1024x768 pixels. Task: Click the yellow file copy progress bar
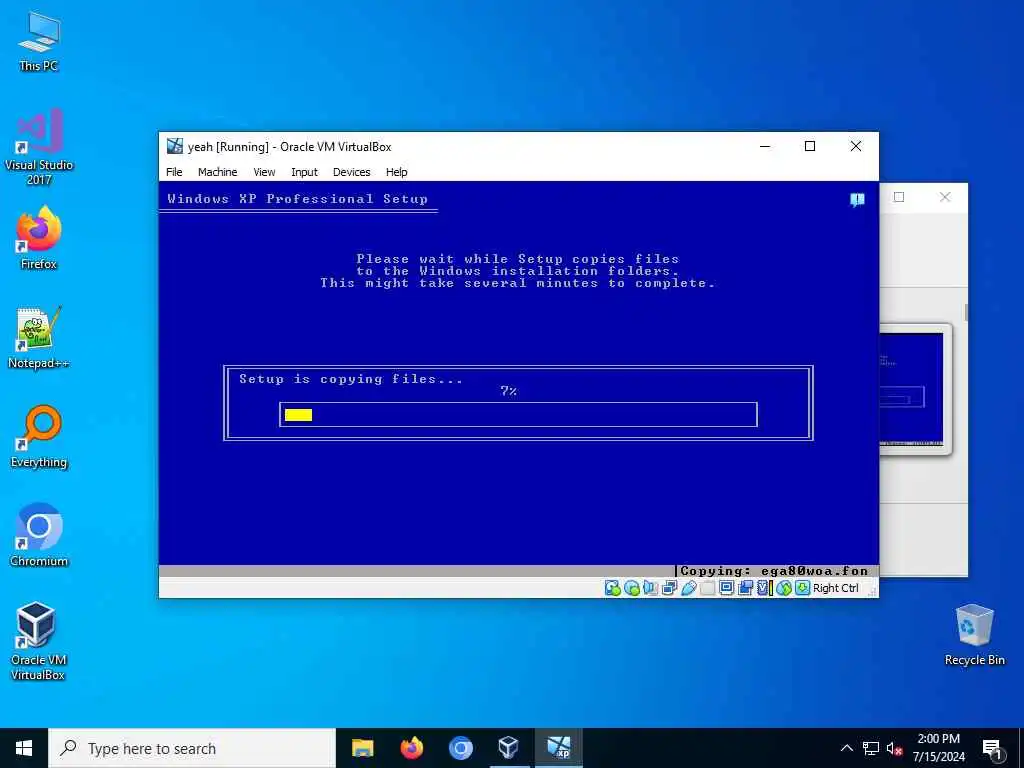click(298, 415)
